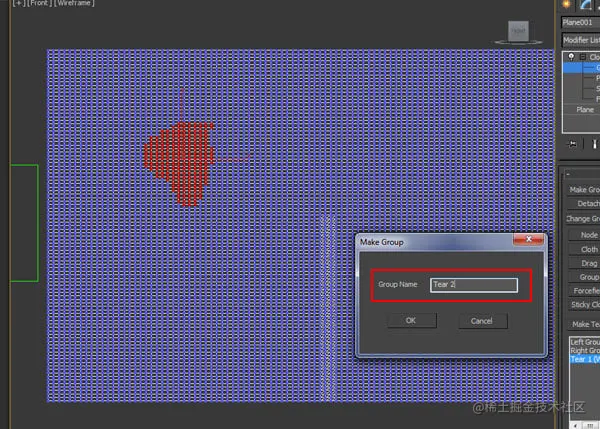Click the group list horizontal scrollbar thumb
The image size is (600, 429).
[x=591, y=426]
